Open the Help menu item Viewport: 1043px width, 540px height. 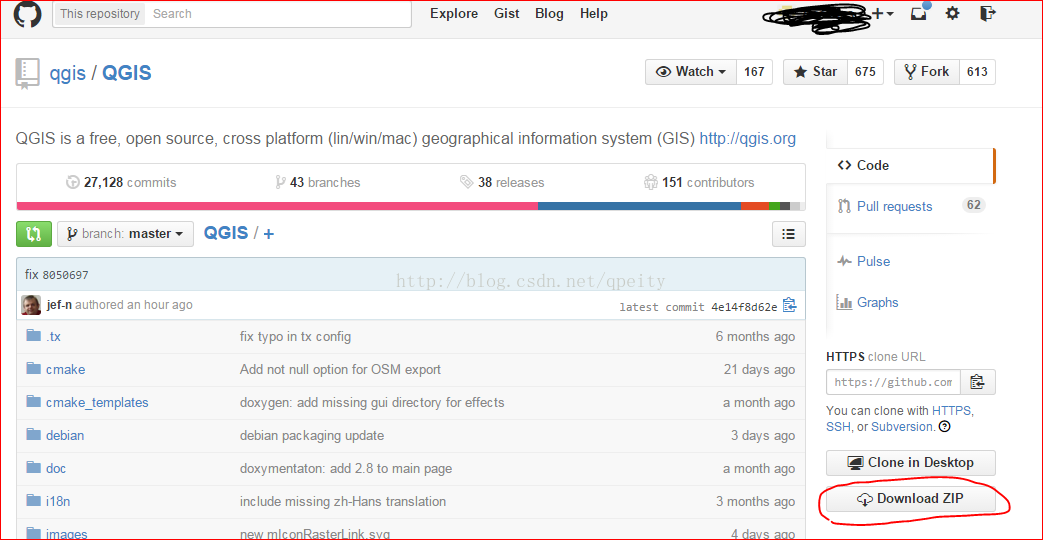tap(594, 13)
